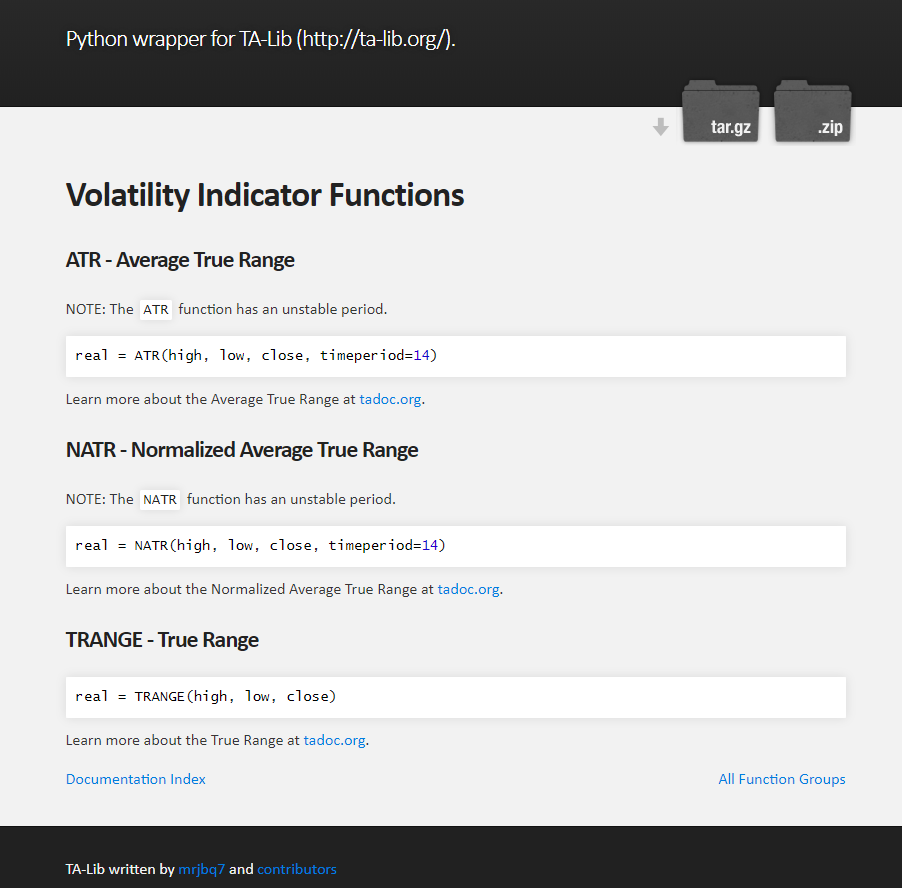Click the ATR - Average True Range heading
This screenshot has width=902, height=888.
(180, 260)
